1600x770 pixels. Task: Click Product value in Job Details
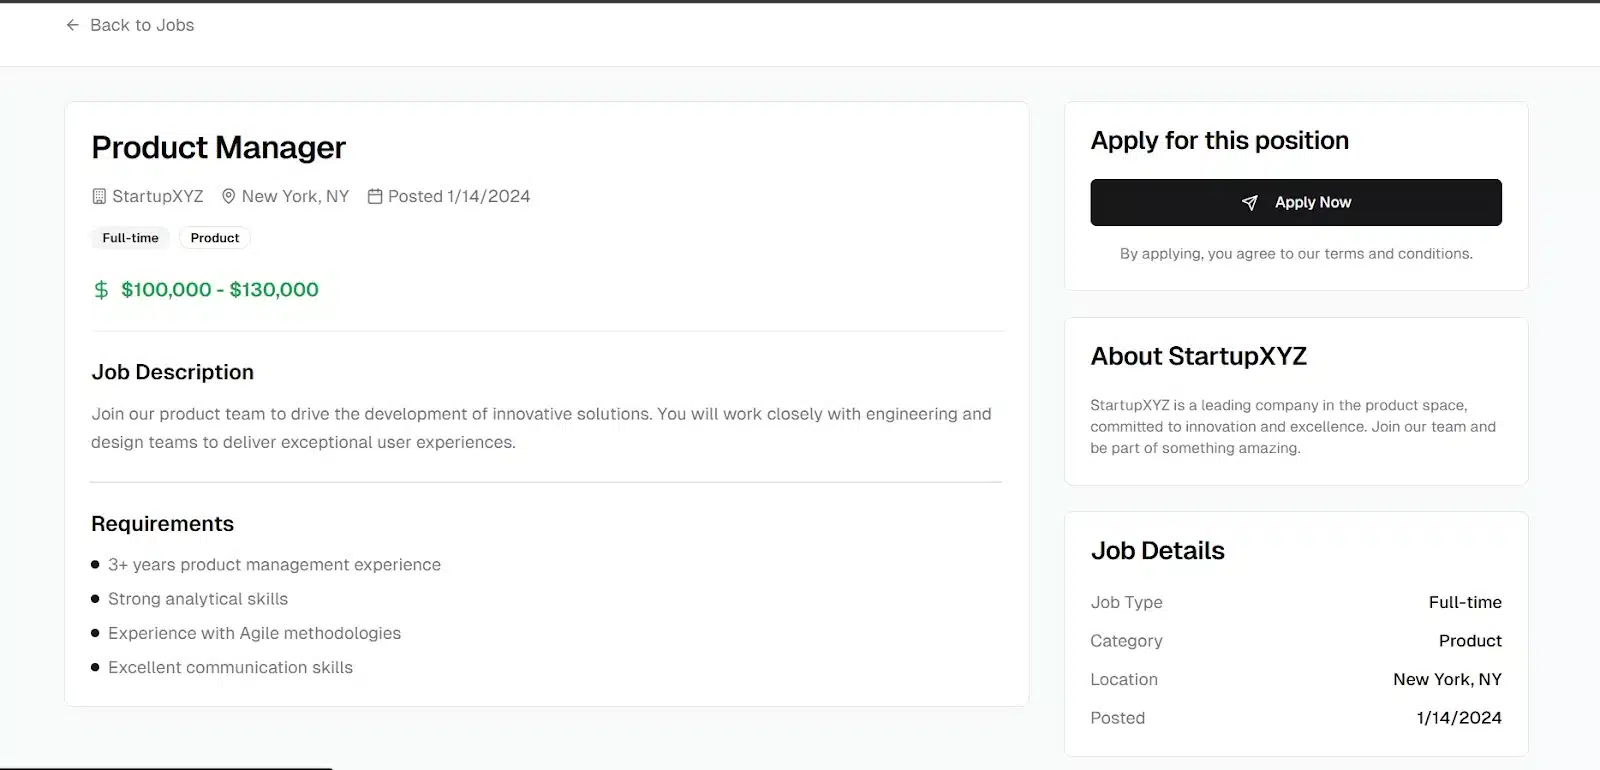(1470, 641)
